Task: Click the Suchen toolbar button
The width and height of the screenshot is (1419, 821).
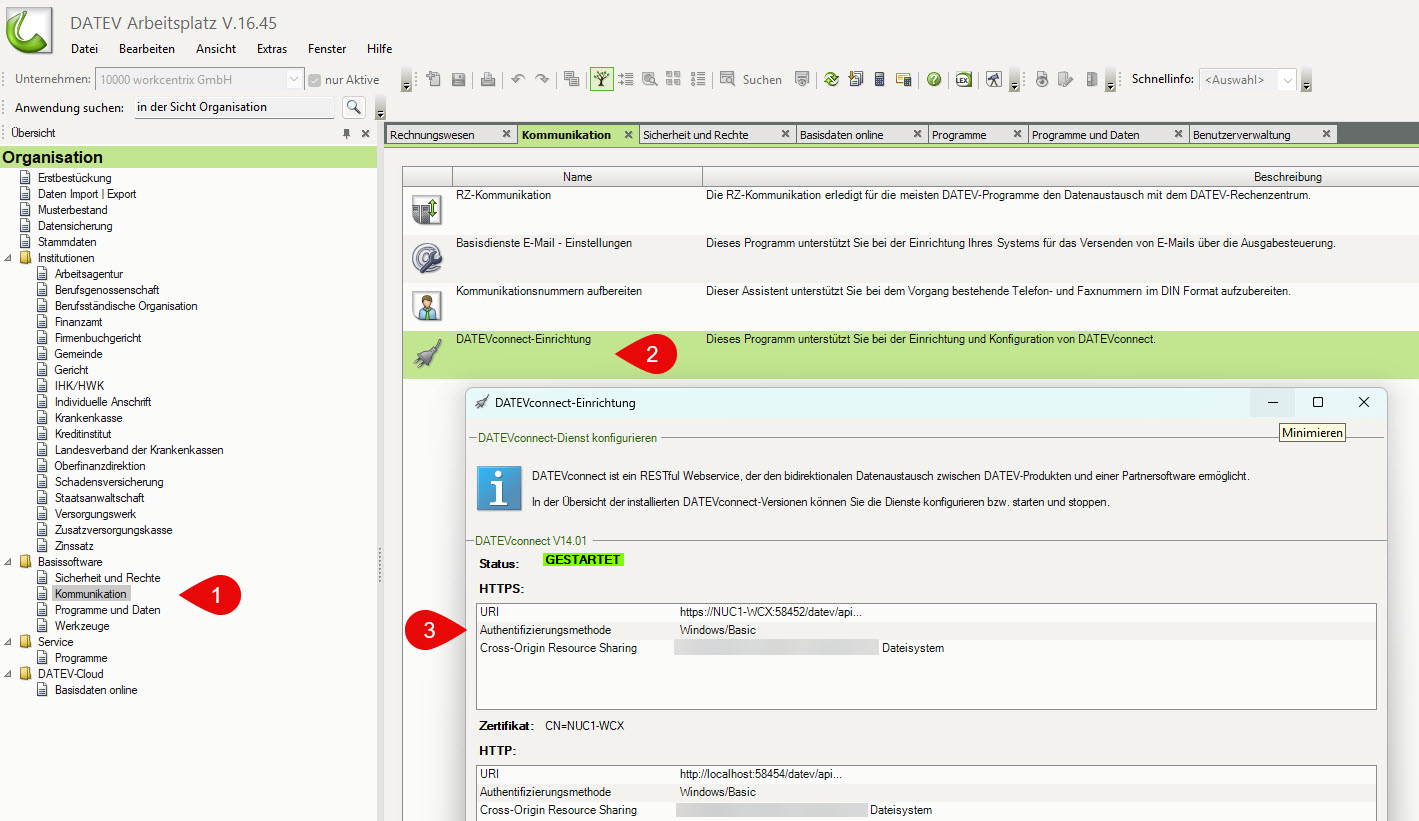Action: point(751,79)
